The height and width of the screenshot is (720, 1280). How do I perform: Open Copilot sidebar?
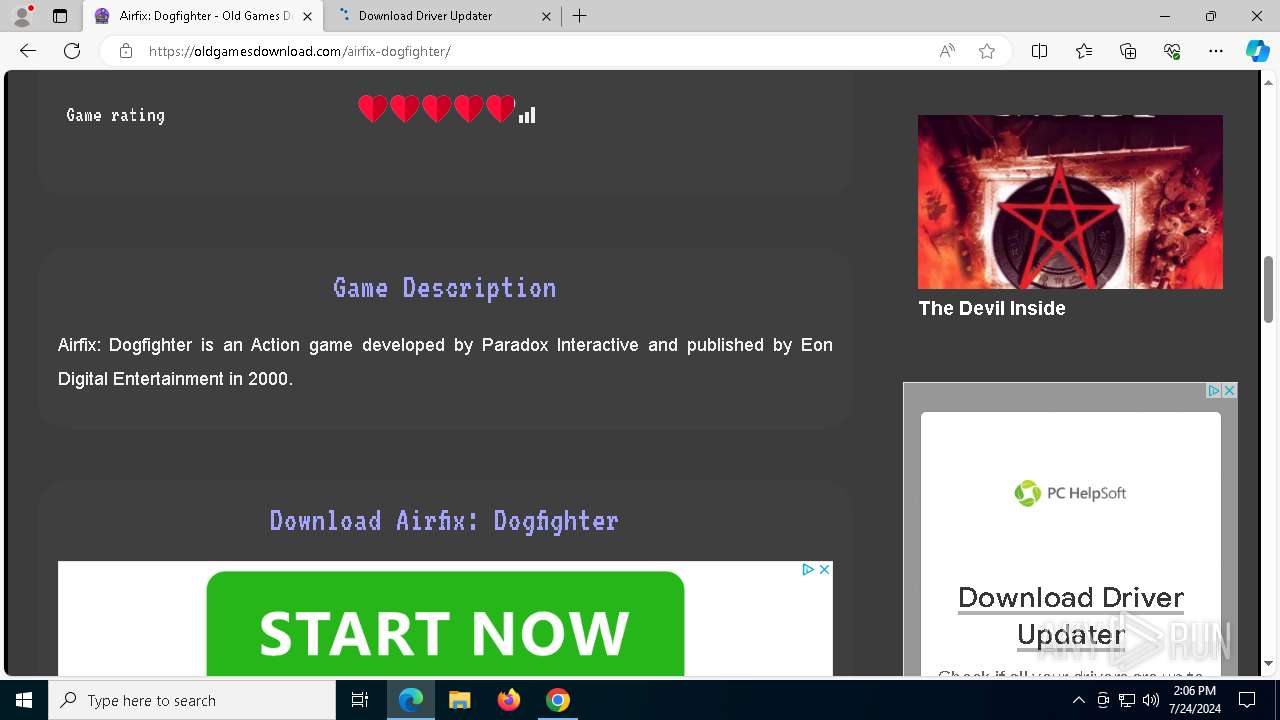pos(1257,51)
